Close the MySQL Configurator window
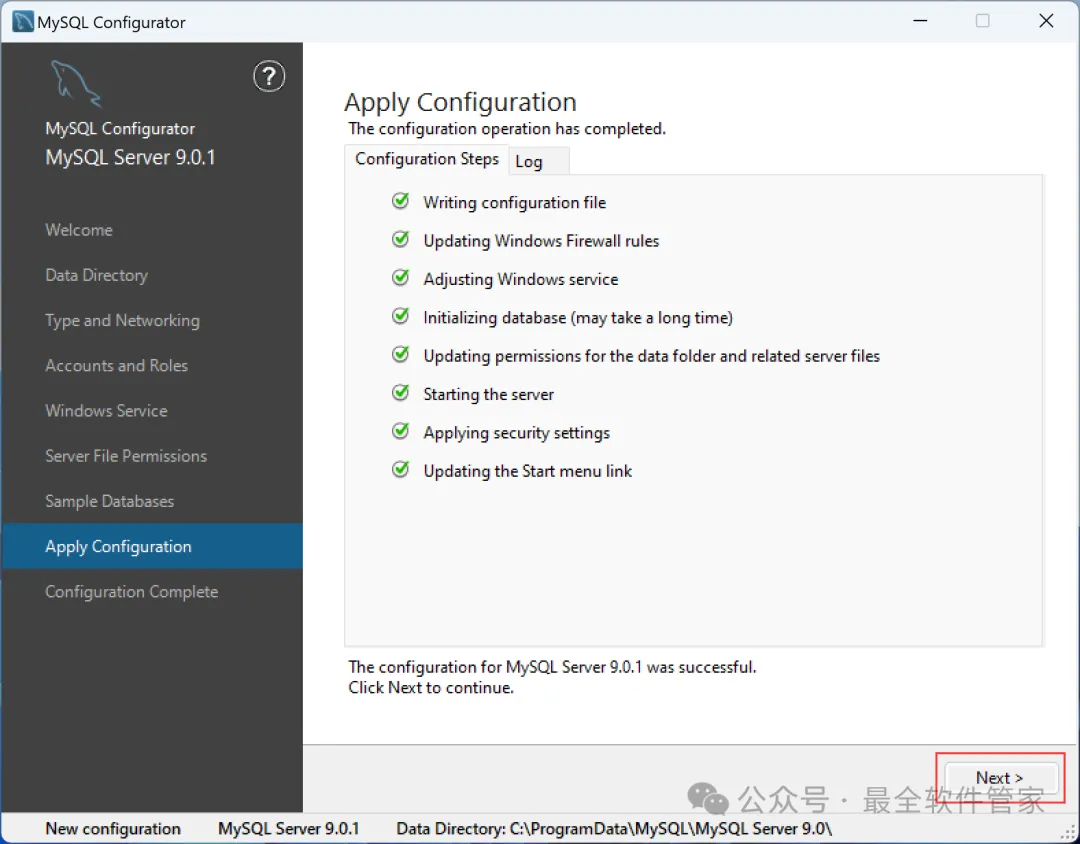 (1046, 21)
